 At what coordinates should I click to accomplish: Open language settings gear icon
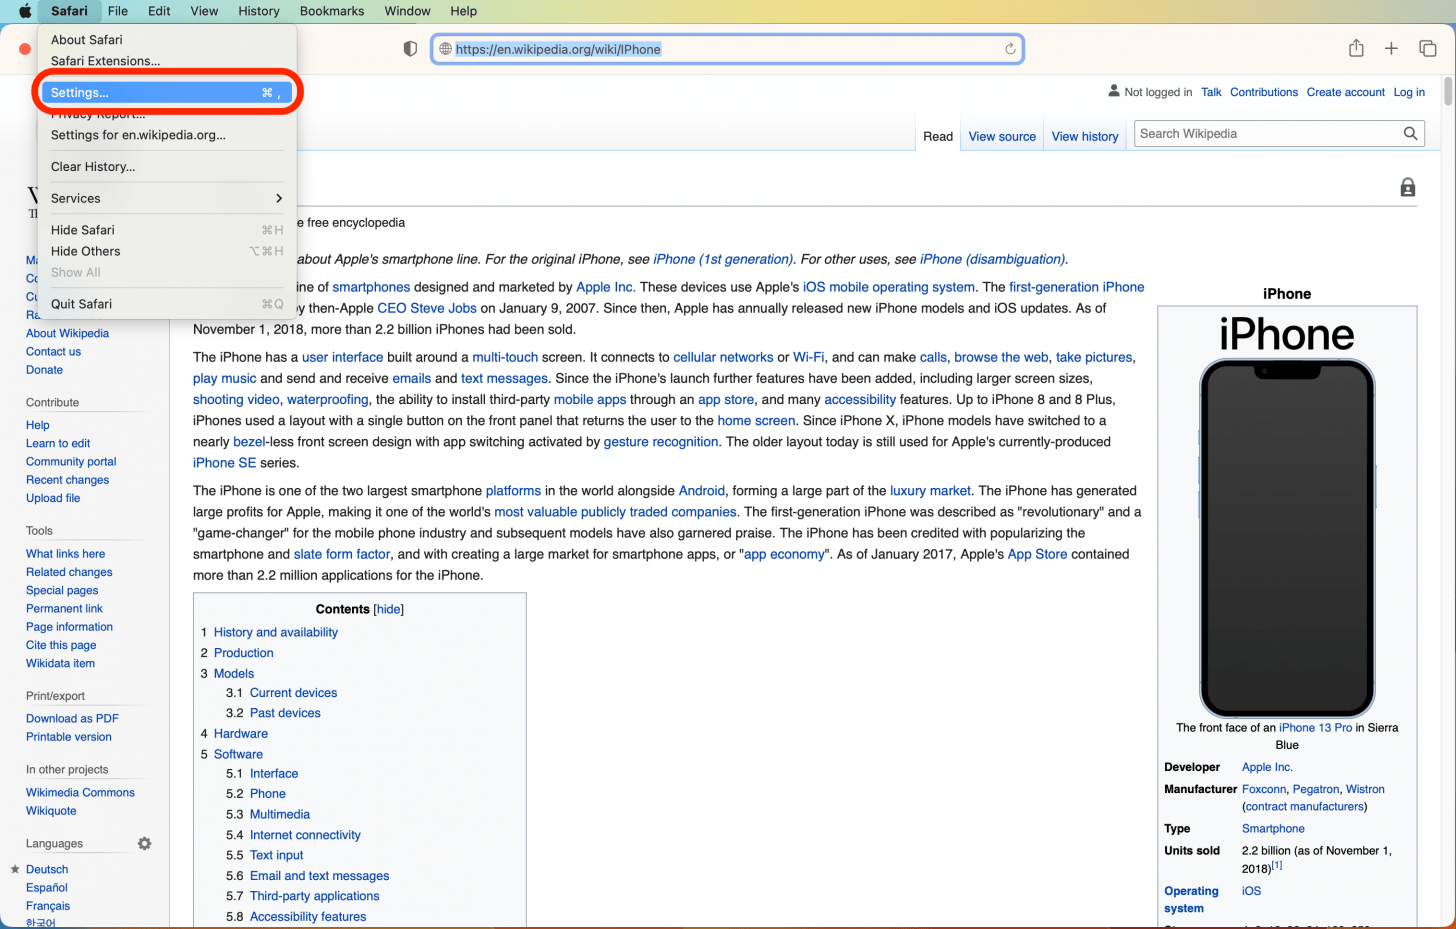(144, 843)
